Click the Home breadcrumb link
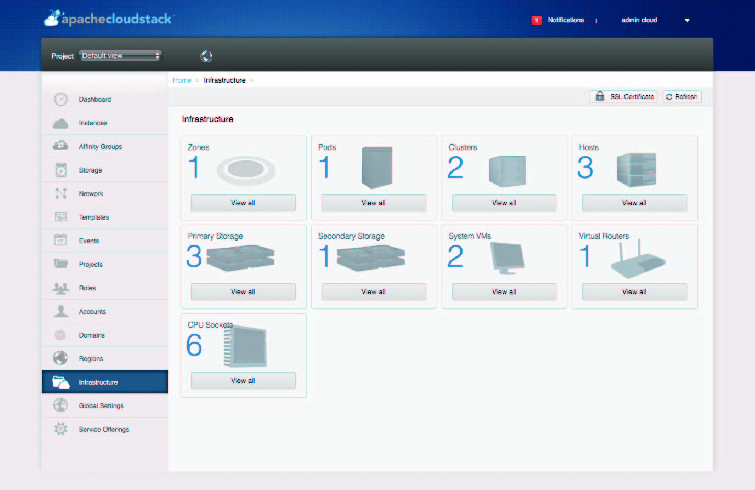This screenshot has height=490, width=755. (182, 80)
